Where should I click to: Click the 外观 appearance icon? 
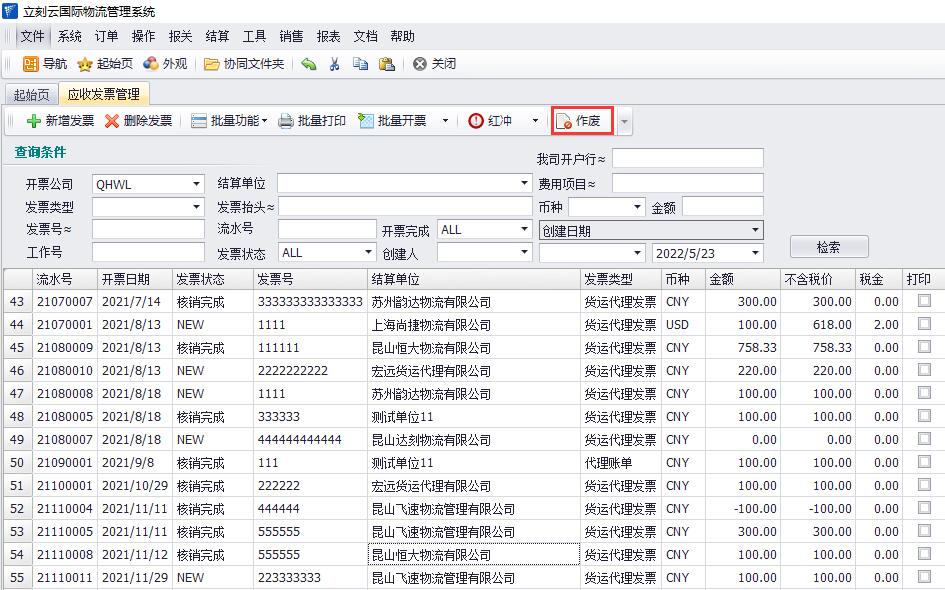pos(151,64)
